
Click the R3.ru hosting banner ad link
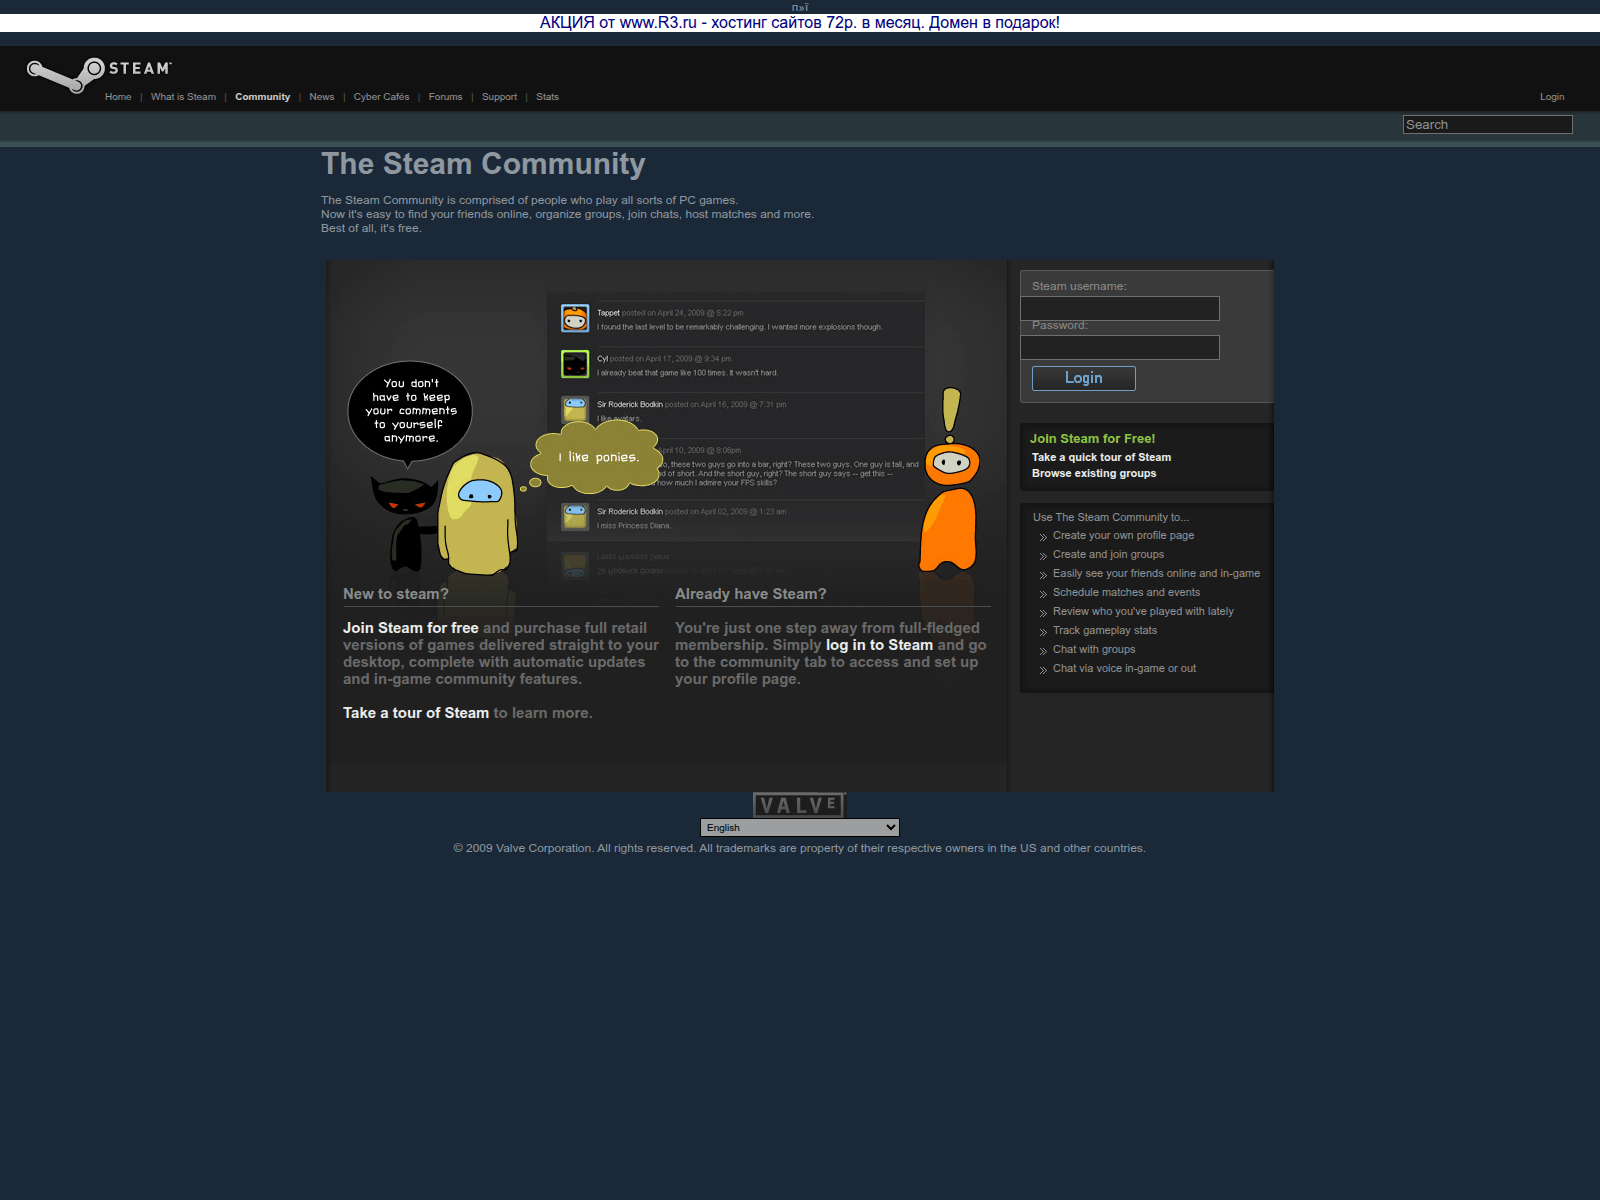[799, 23]
